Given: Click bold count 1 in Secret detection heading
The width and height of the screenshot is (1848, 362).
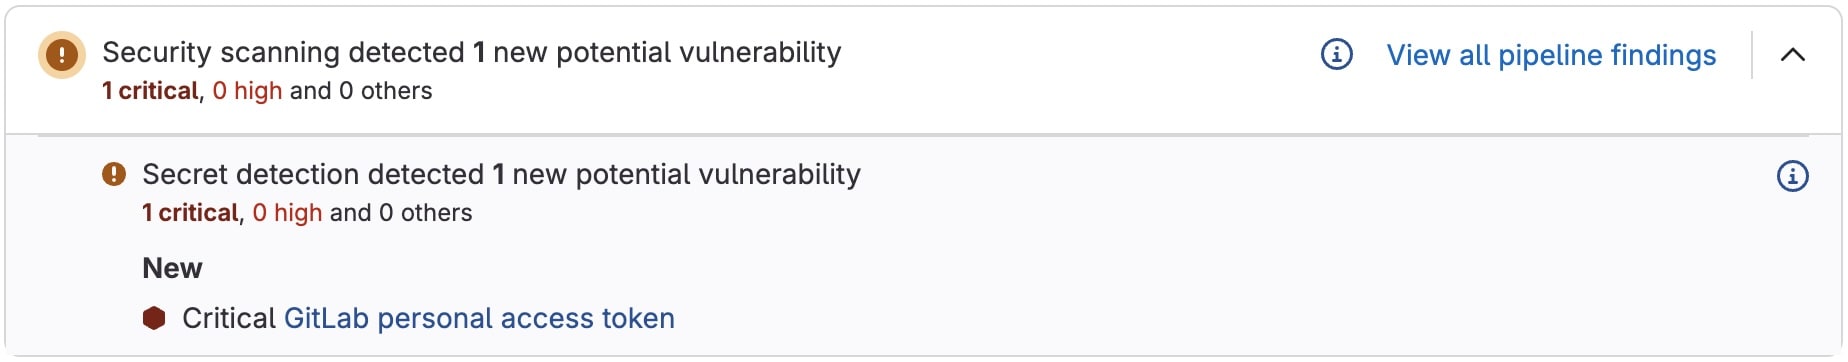Looking at the screenshot, I should (498, 174).
